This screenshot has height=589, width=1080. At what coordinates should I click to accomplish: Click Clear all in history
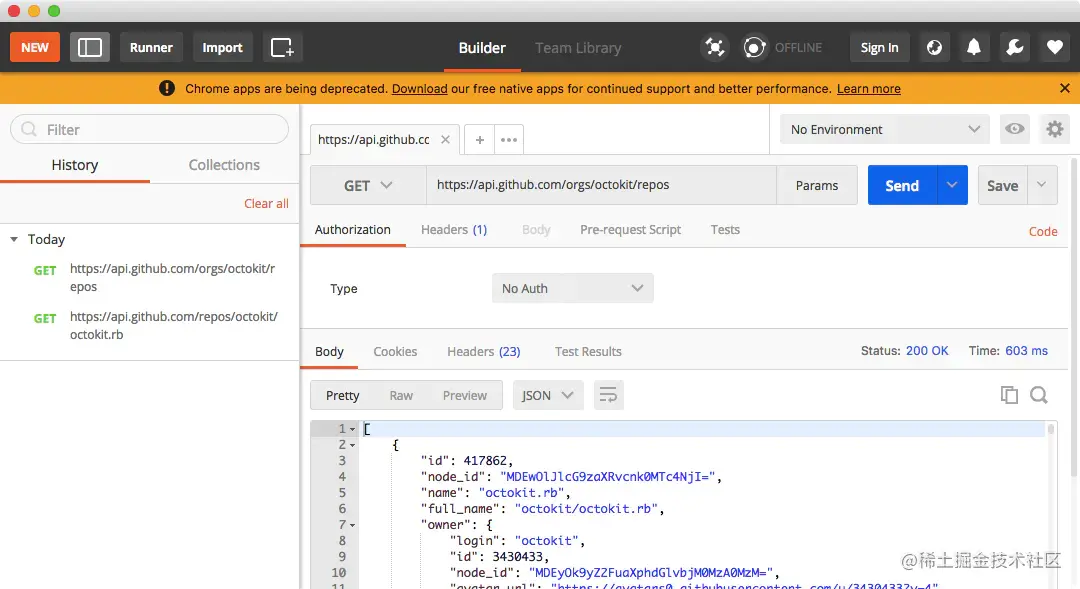pyautogui.click(x=266, y=203)
